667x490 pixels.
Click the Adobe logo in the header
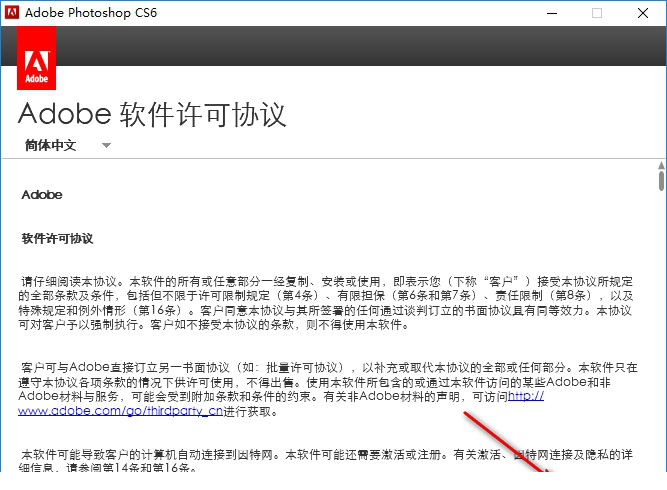(36, 58)
